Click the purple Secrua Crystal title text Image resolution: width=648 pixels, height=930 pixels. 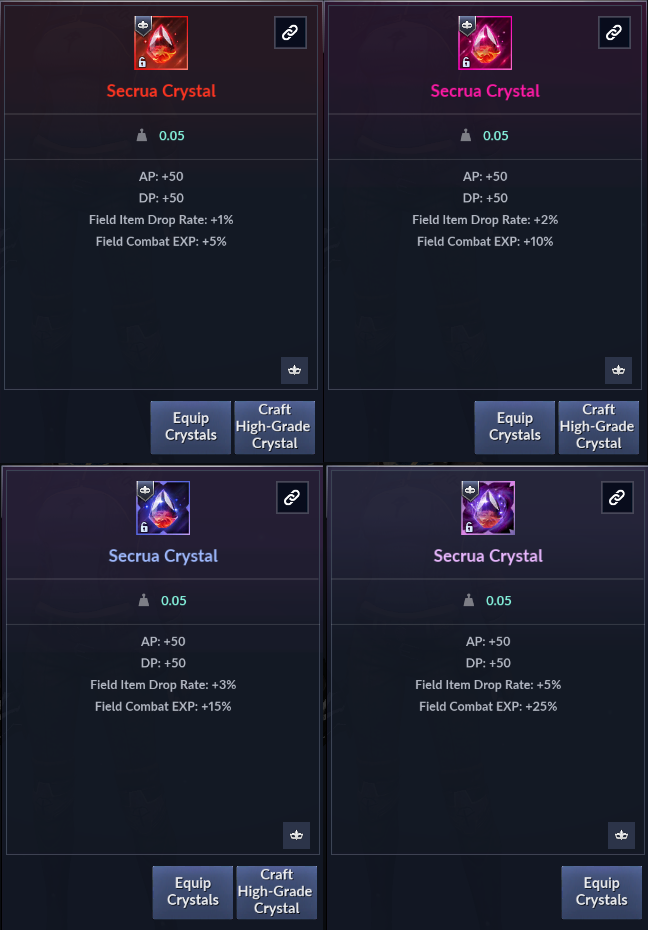(x=488, y=556)
